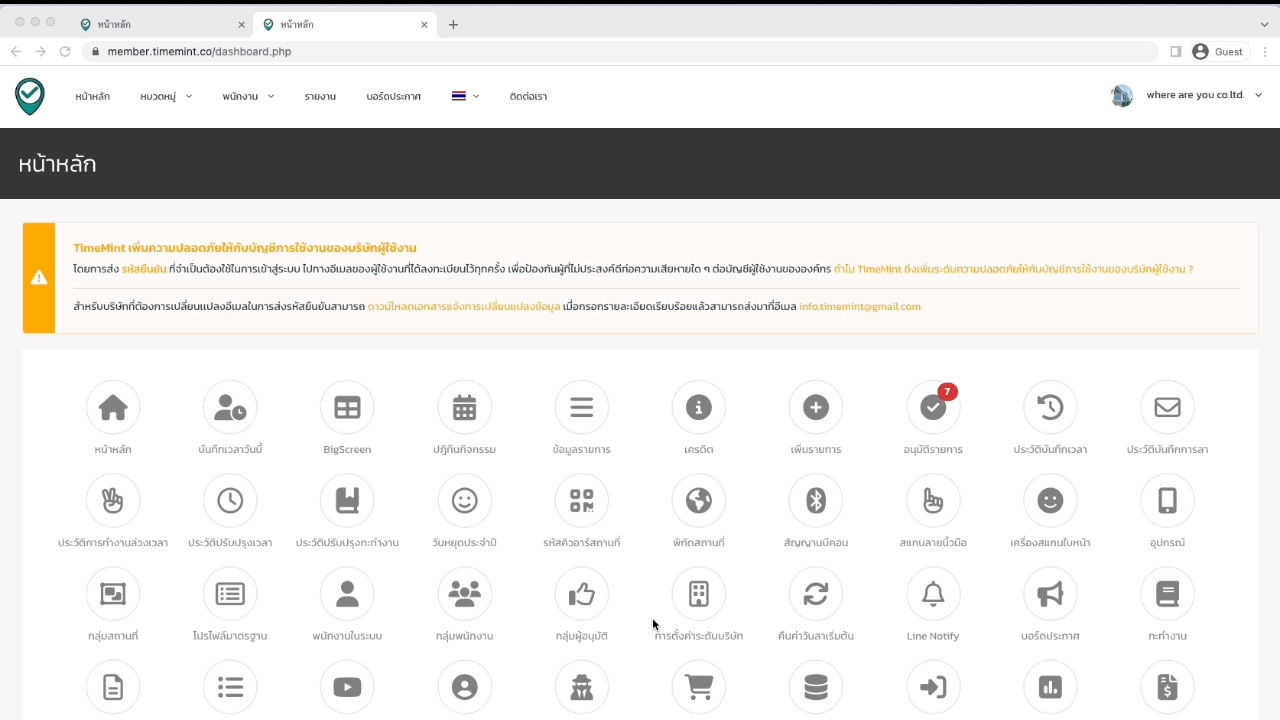
Task: Click the browser address bar URL
Action: [199, 52]
